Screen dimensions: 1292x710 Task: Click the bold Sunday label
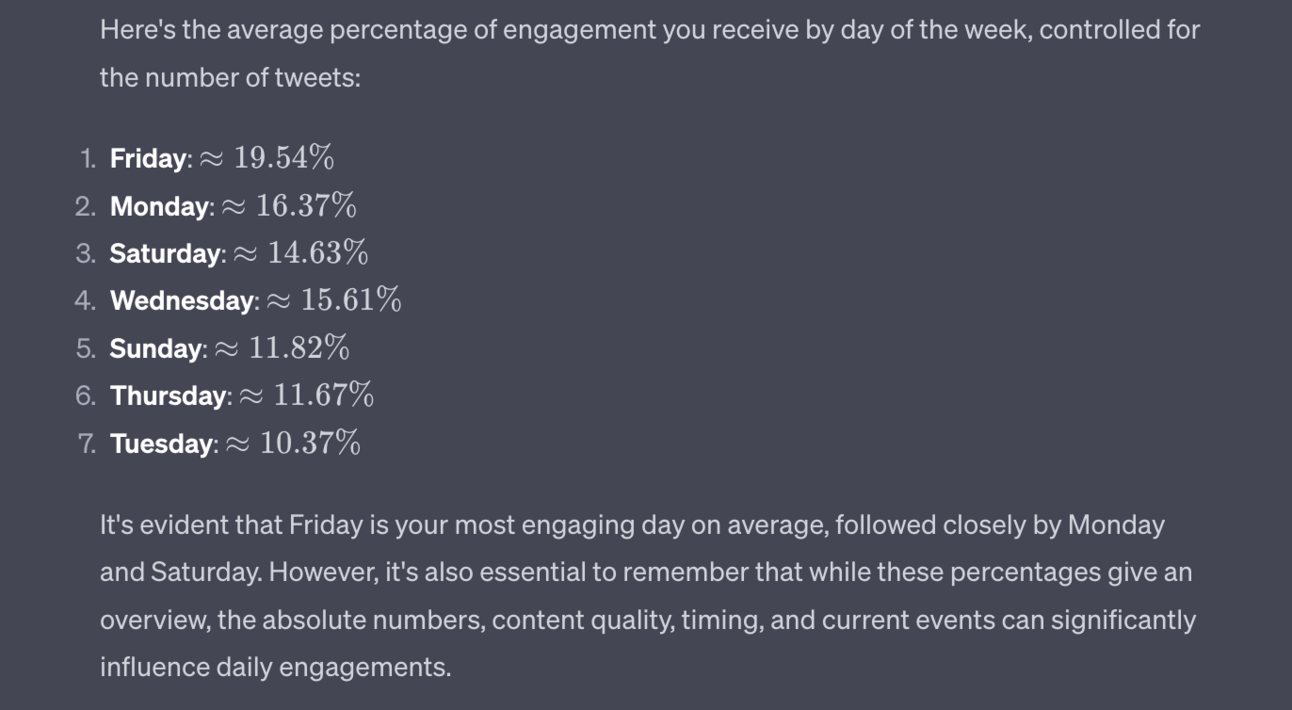pos(157,349)
